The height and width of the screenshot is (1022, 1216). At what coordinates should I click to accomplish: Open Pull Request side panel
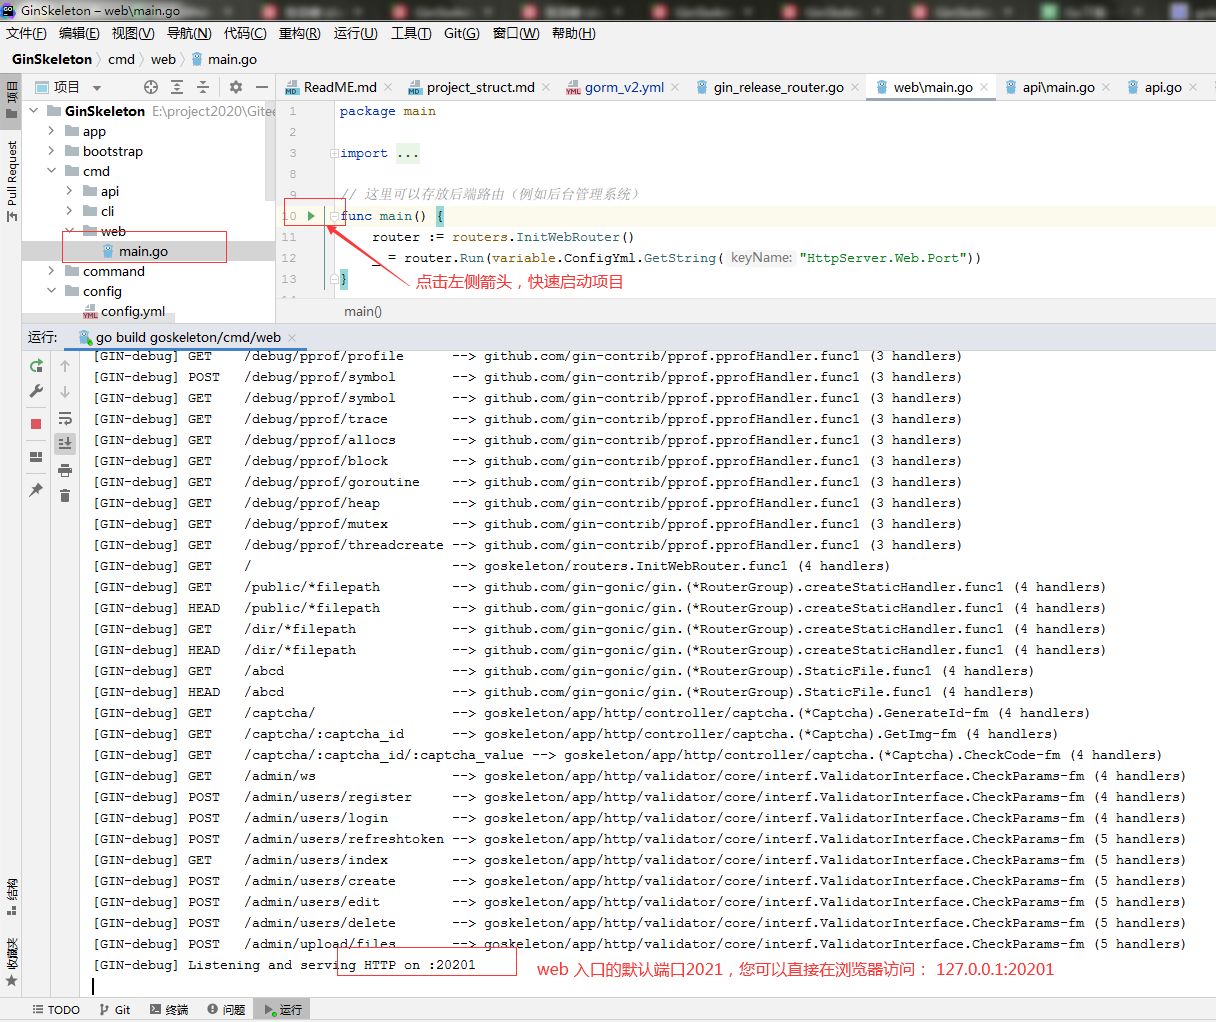(x=11, y=181)
